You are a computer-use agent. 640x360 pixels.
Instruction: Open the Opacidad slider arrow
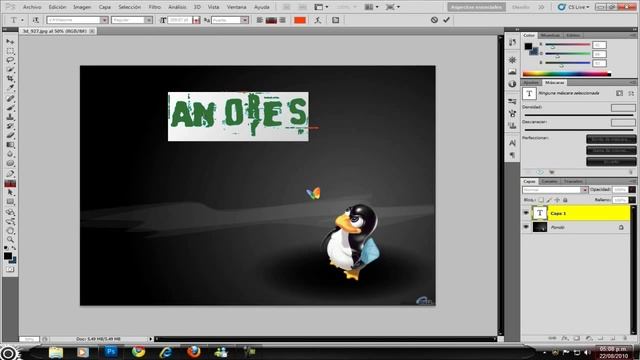633,190
